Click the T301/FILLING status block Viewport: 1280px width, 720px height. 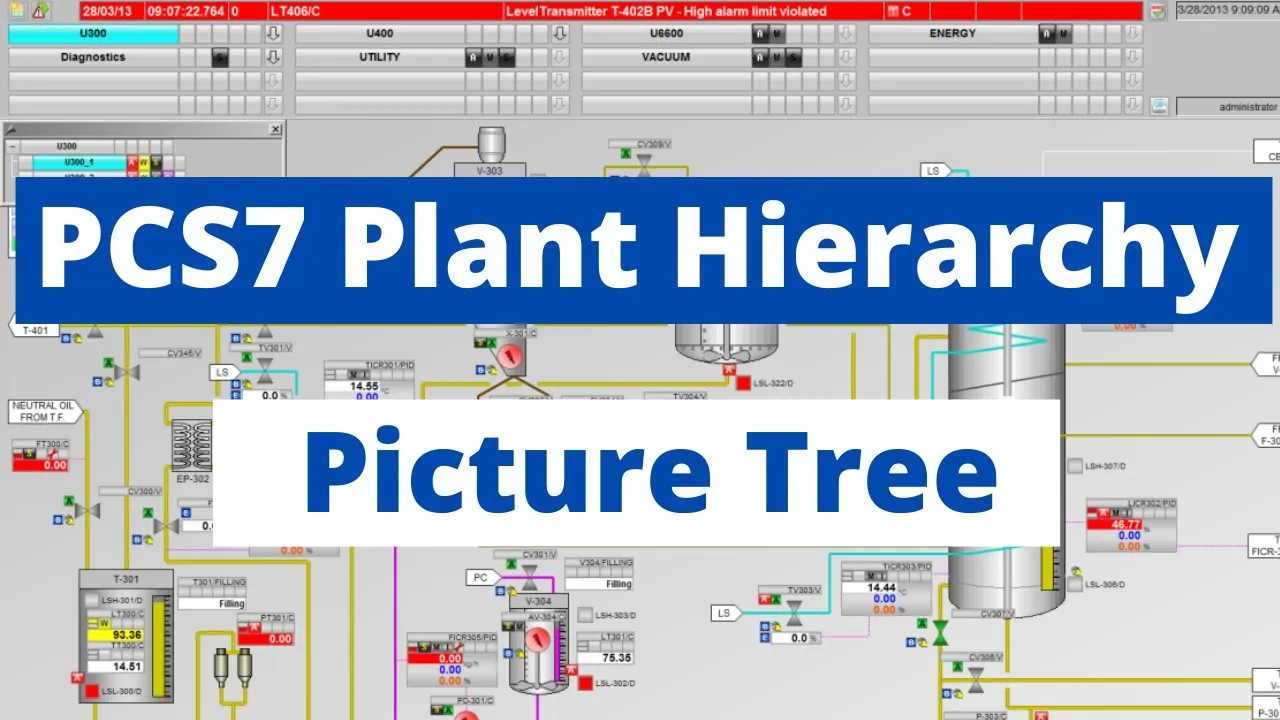point(213,593)
